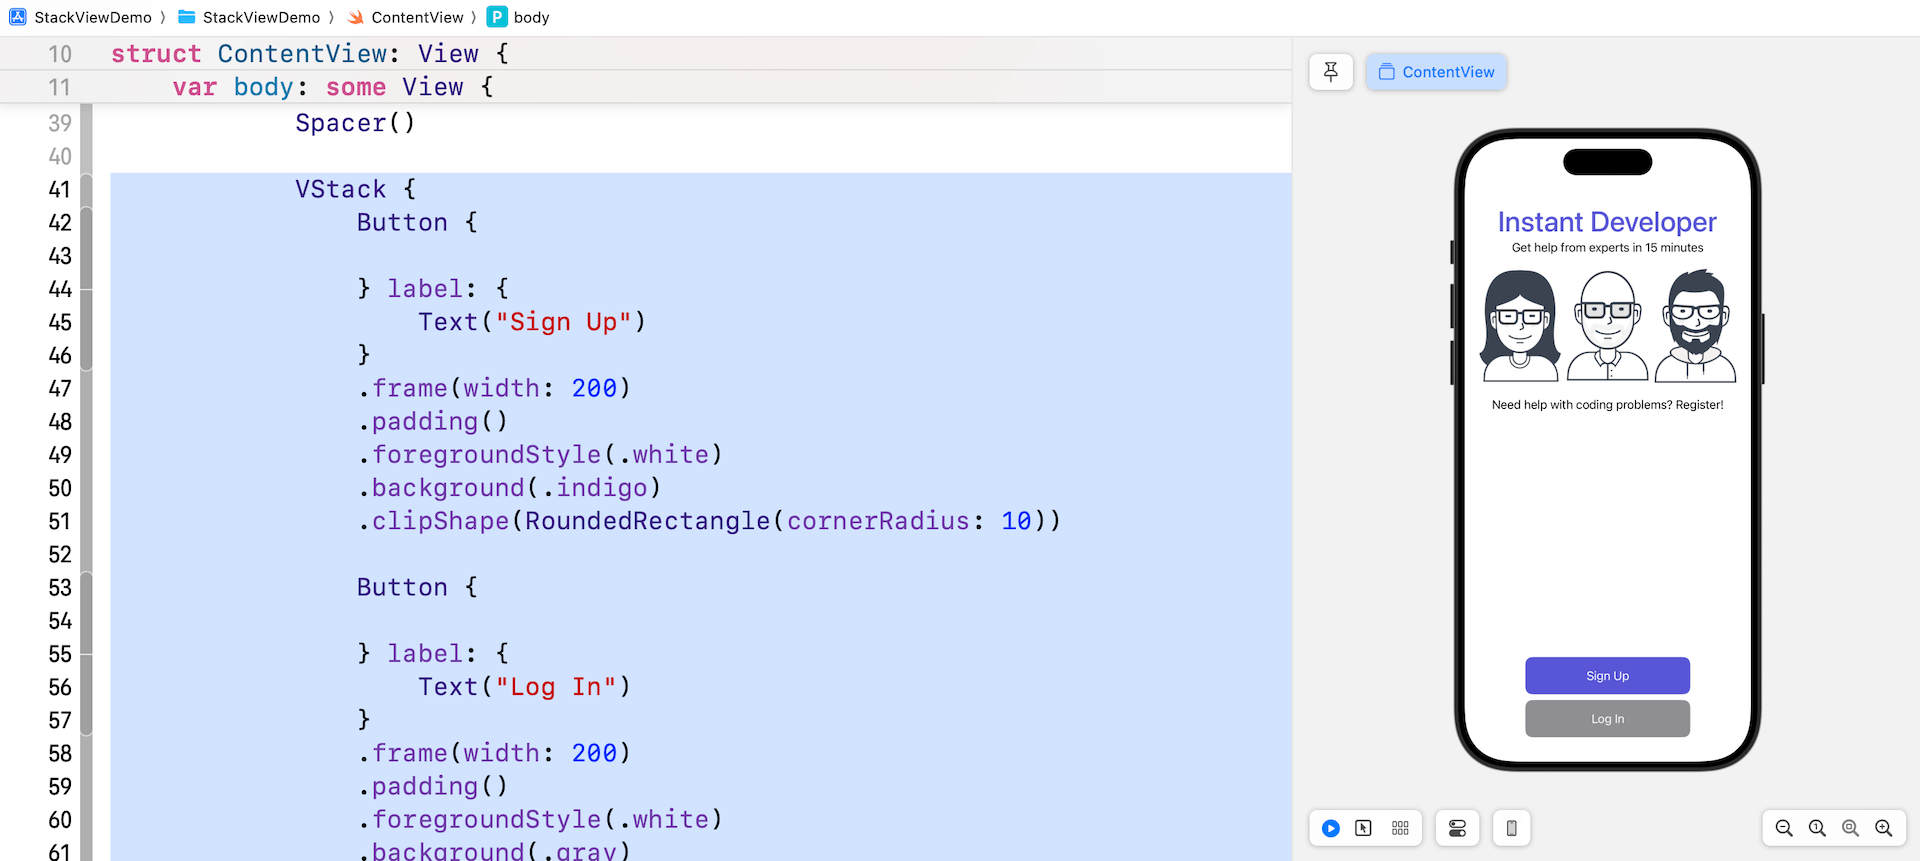Viewport: 1920px width, 861px height.
Task: Open the preview Variants grid icon
Action: [1400, 828]
